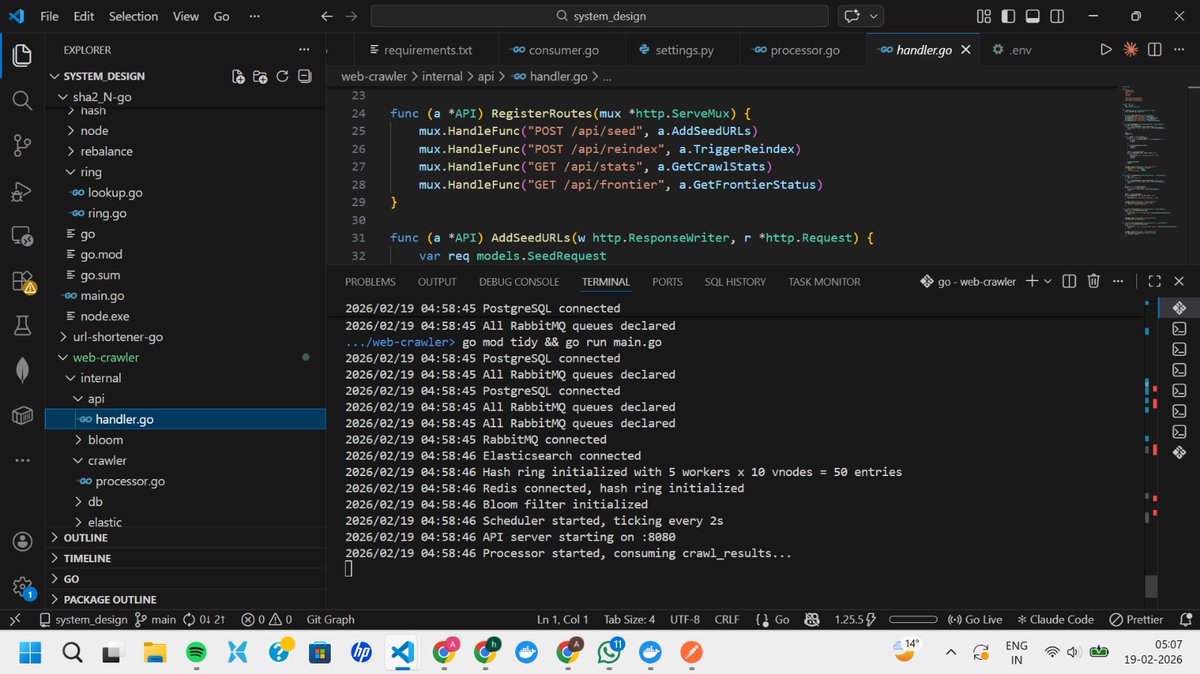Screen dimensions: 1200x674
Task: Open Claude Code from editor toolbar
Action: click(1131, 49)
